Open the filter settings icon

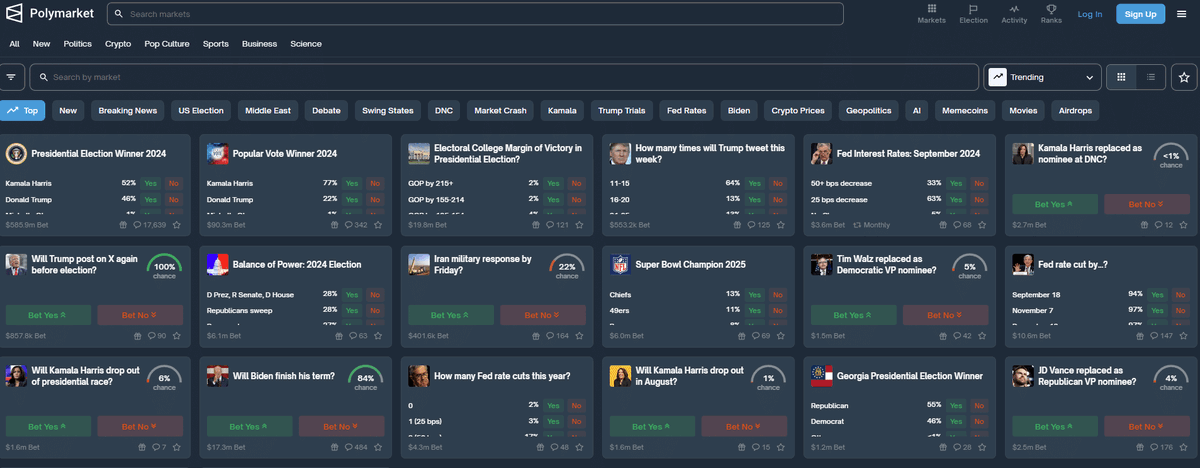tap(12, 77)
